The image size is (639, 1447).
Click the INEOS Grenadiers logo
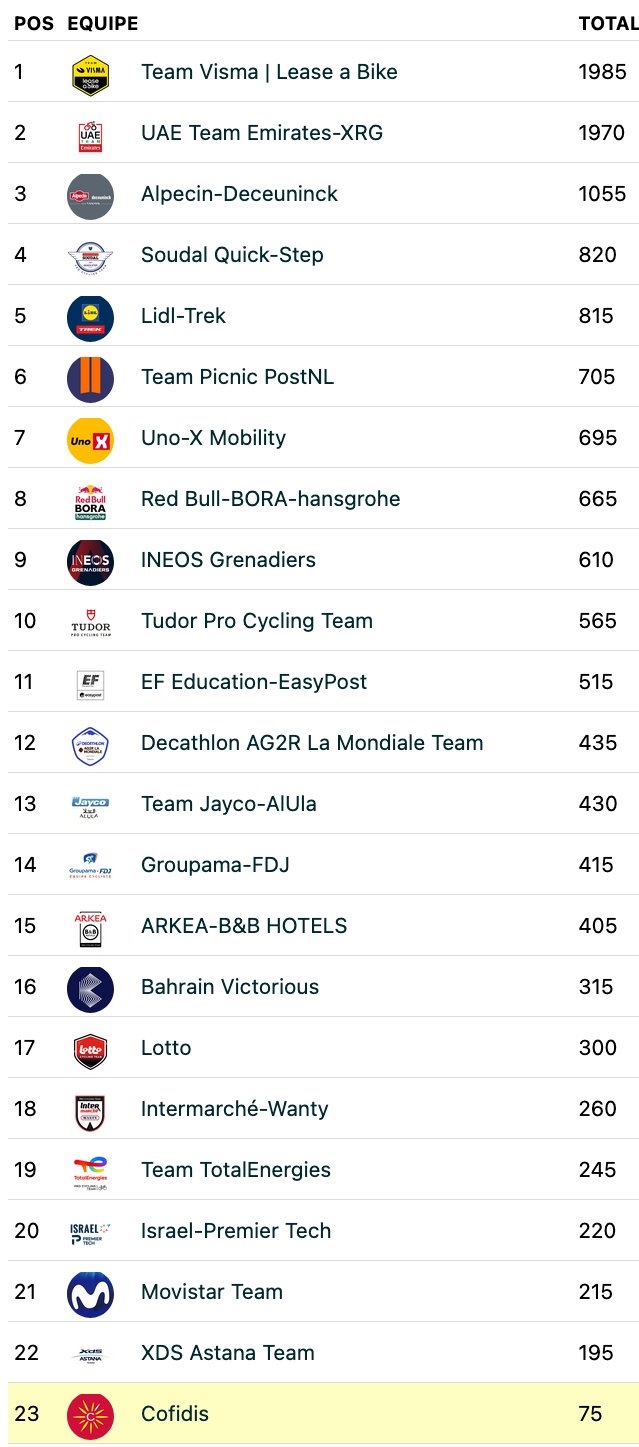click(x=90, y=561)
